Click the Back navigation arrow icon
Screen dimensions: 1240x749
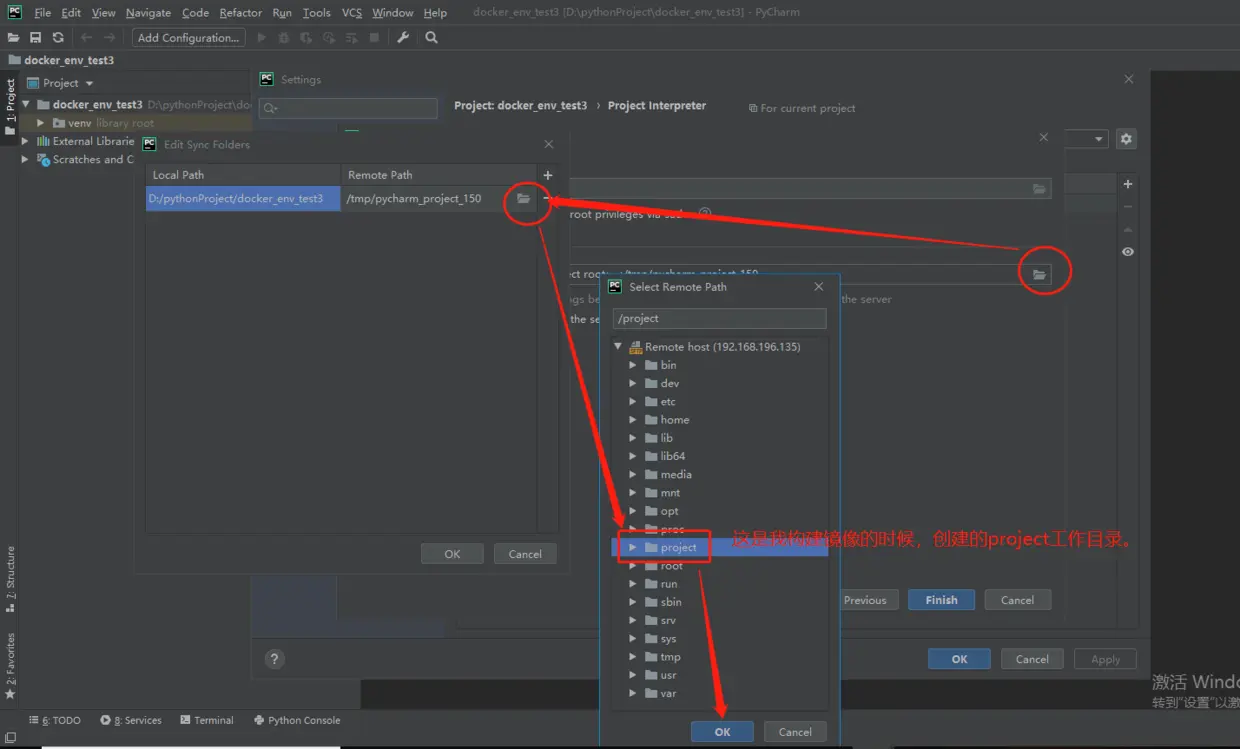pos(86,38)
